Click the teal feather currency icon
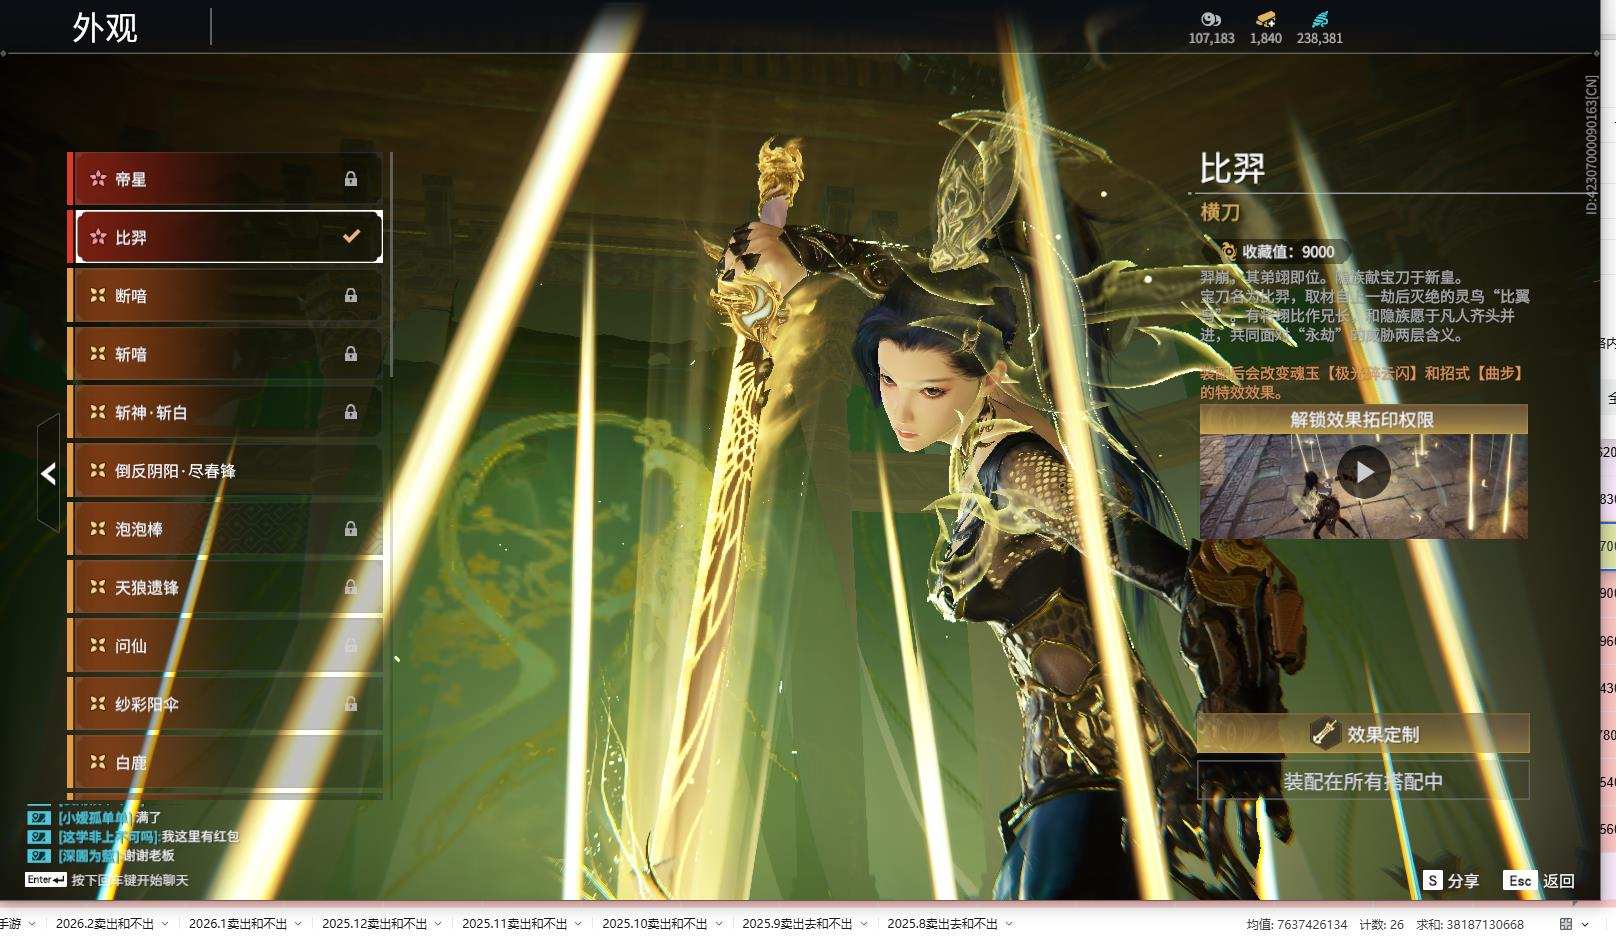 [1319, 19]
